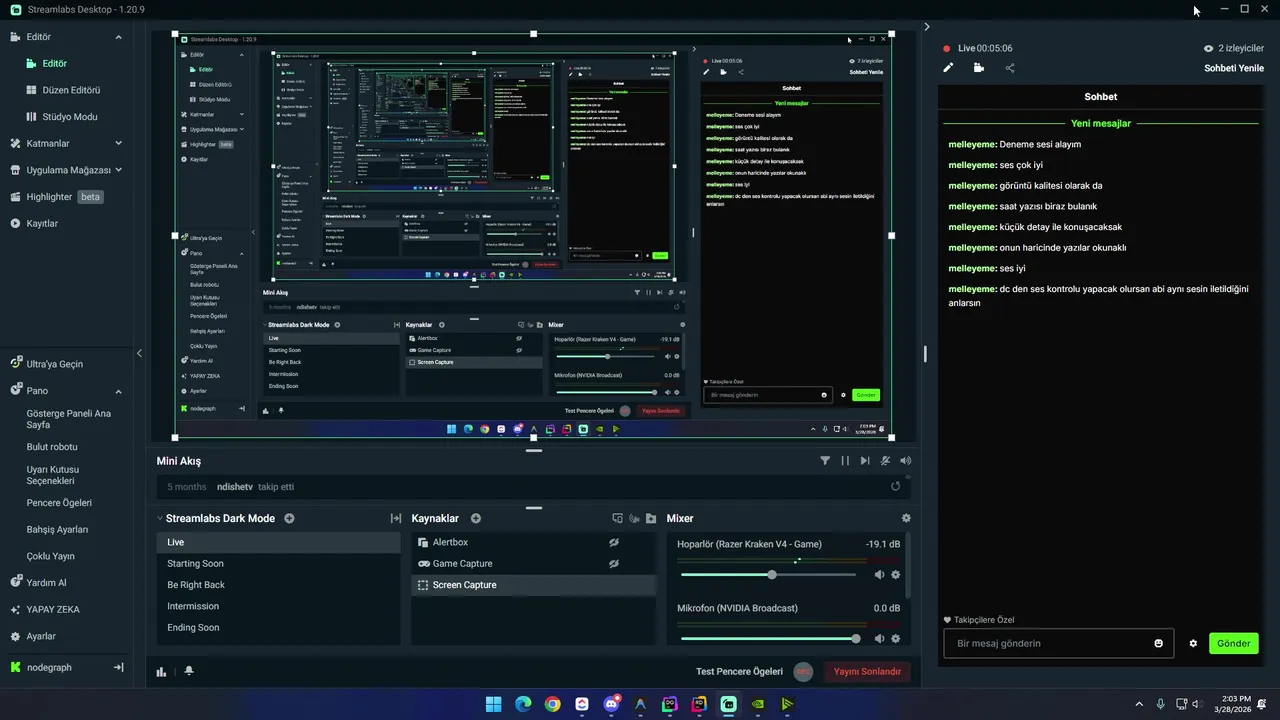Select the Alertbox source row

click(534, 542)
